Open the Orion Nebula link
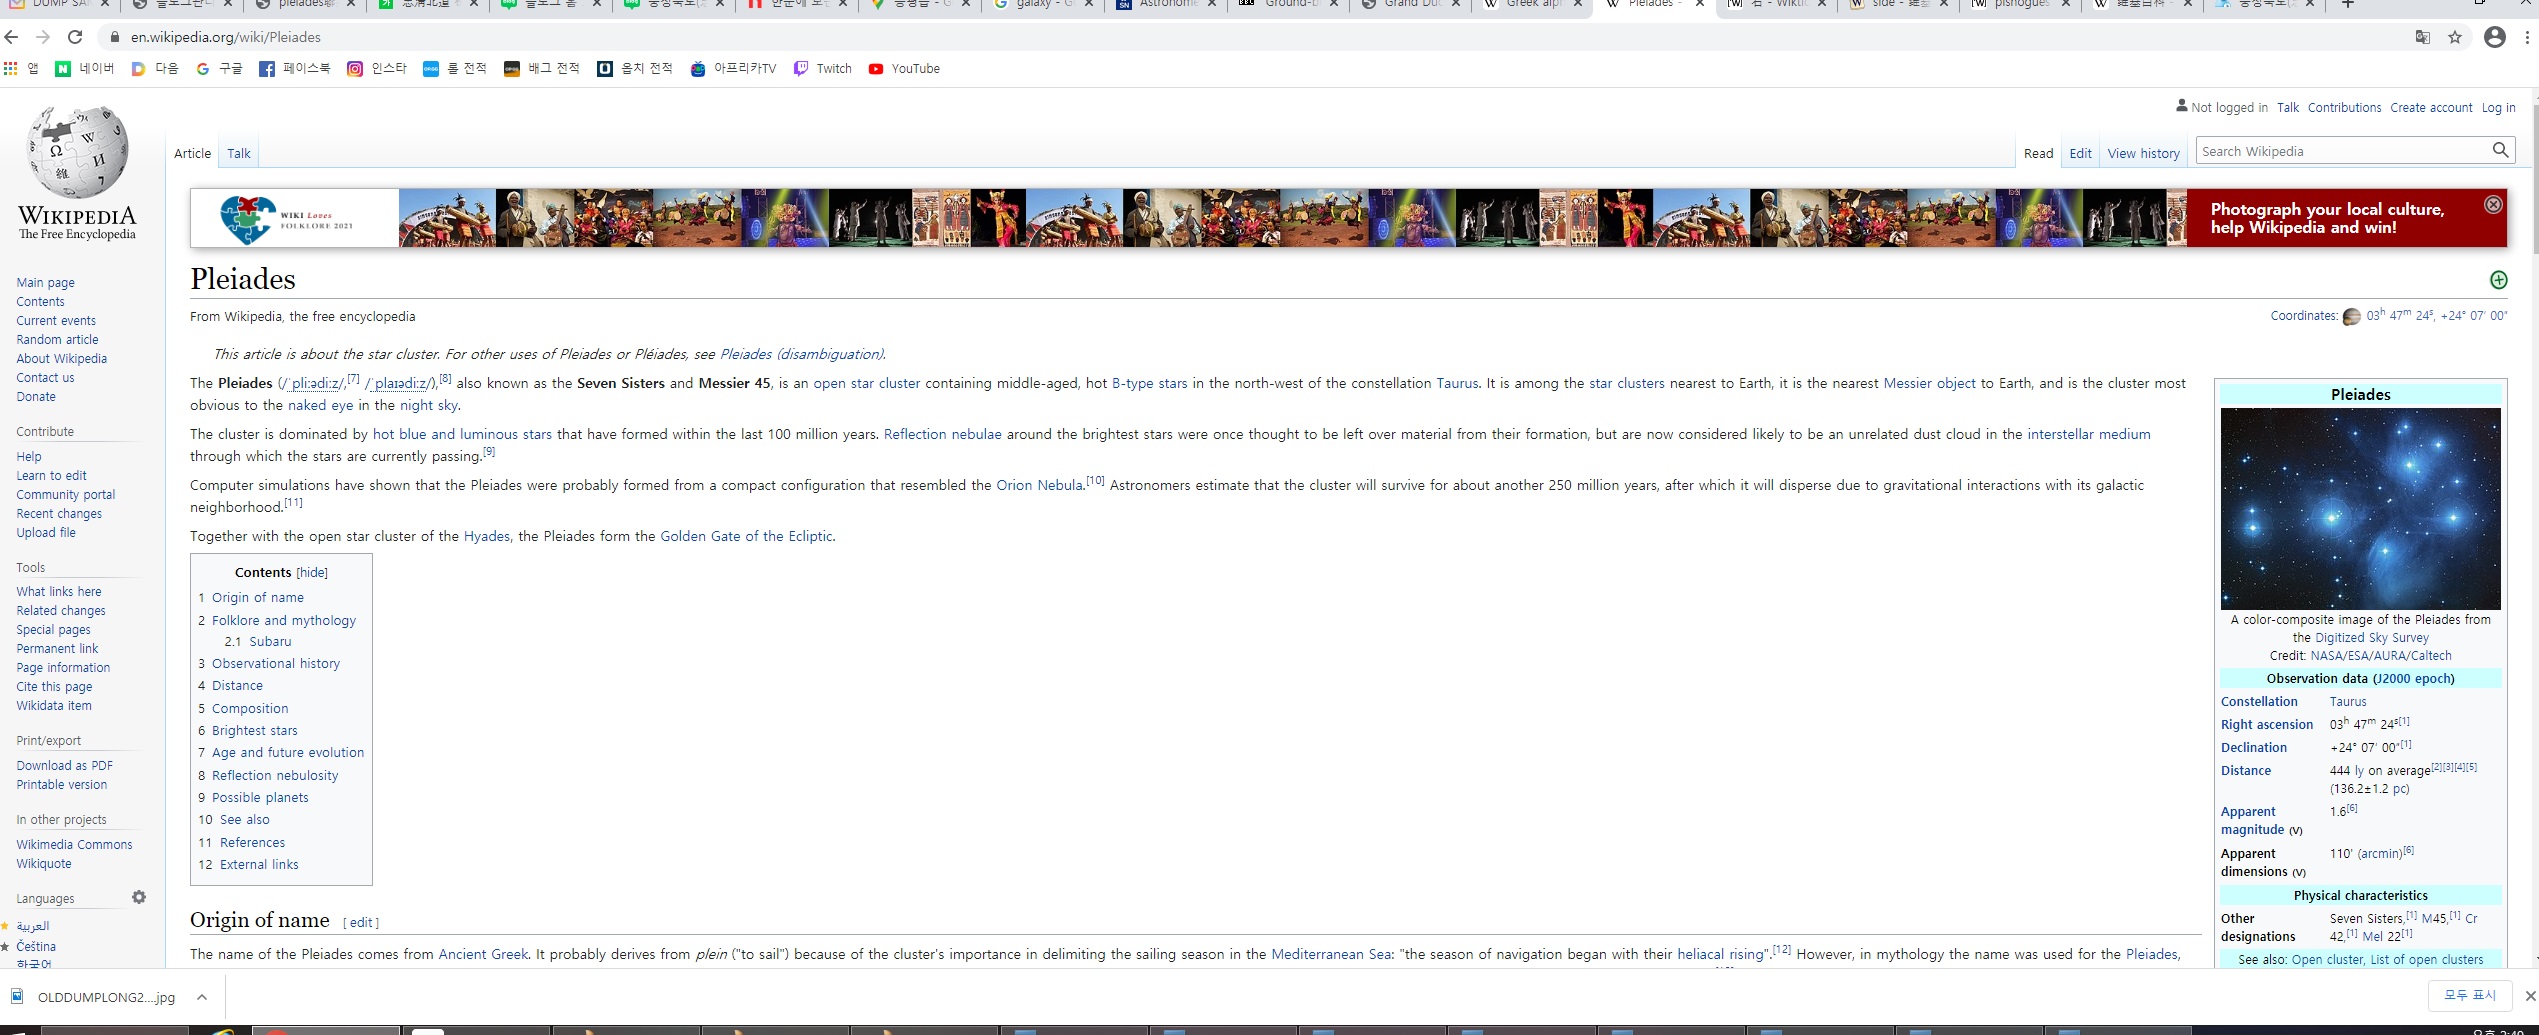The image size is (2539, 1035). 1039,485
